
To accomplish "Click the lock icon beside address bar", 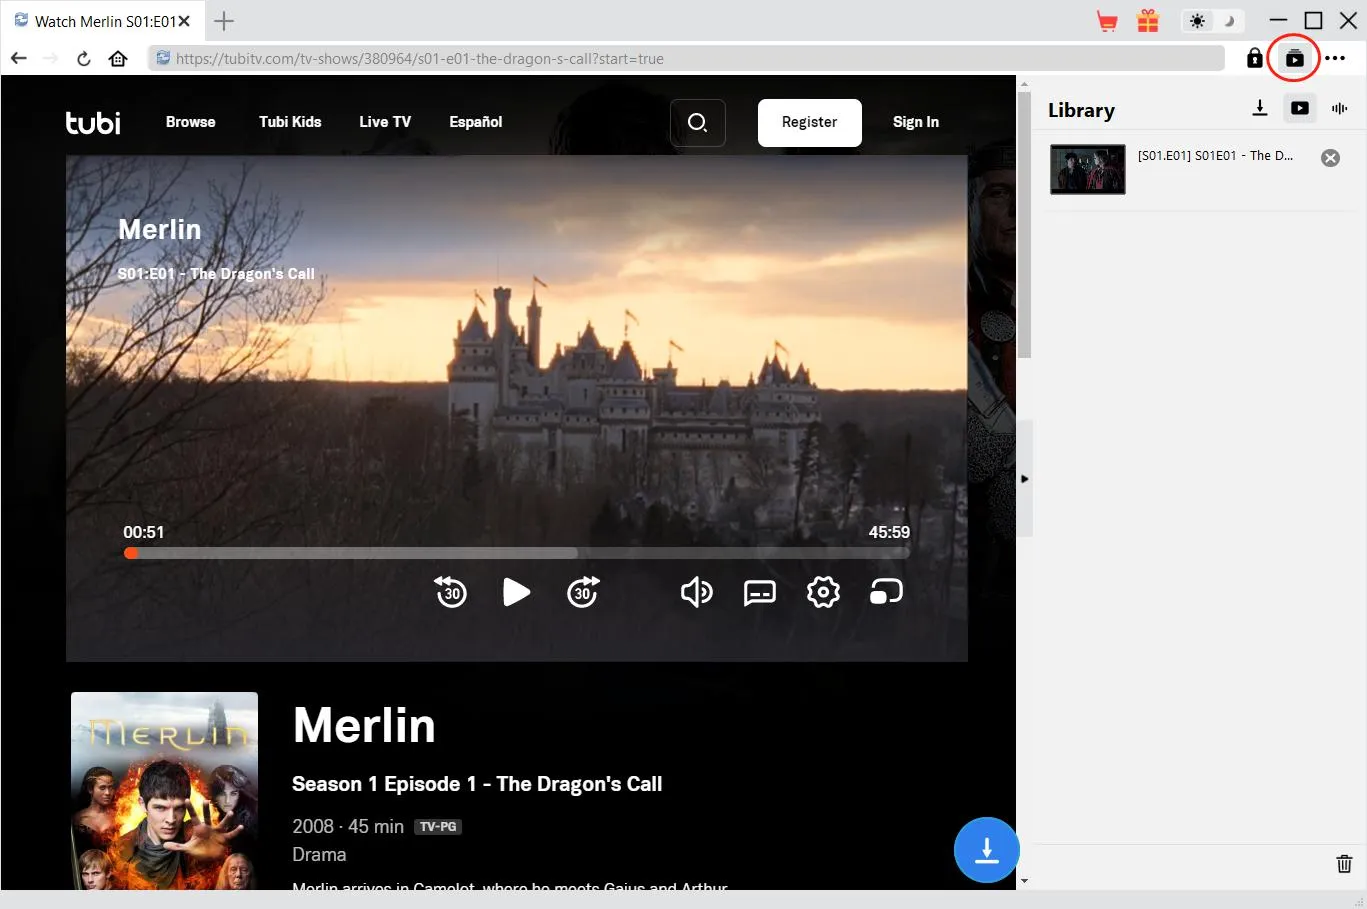I will (1254, 59).
